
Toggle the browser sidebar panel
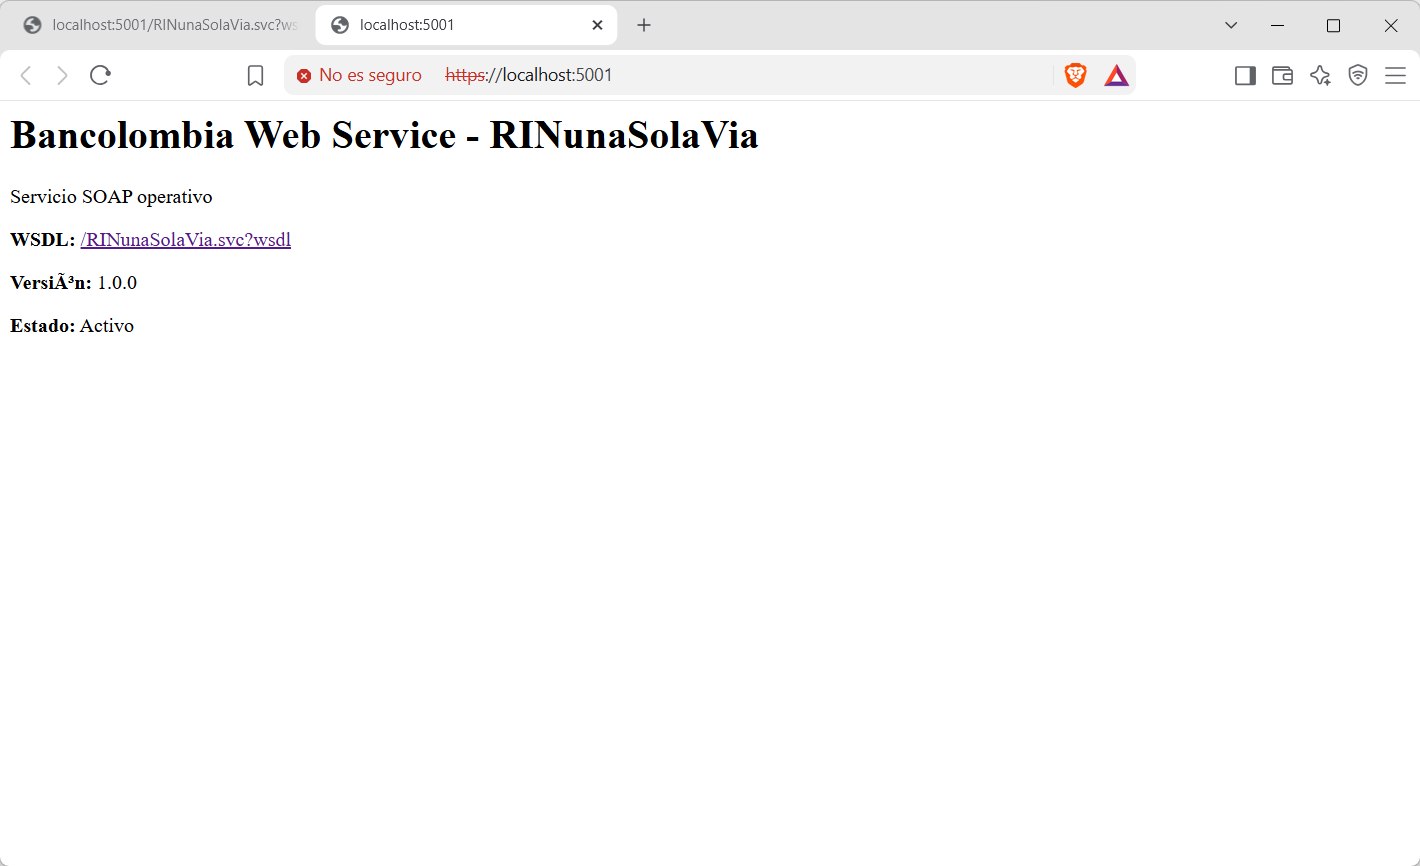click(1245, 75)
